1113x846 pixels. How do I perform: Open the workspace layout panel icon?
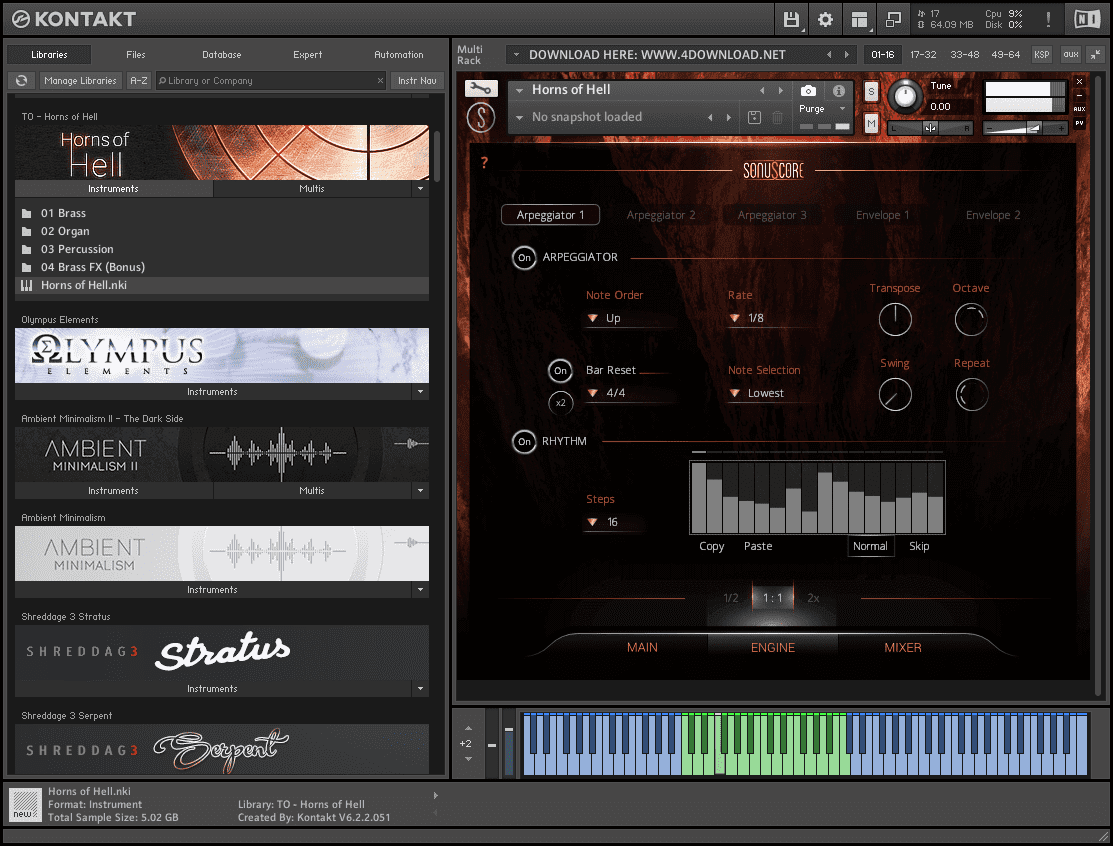859,20
